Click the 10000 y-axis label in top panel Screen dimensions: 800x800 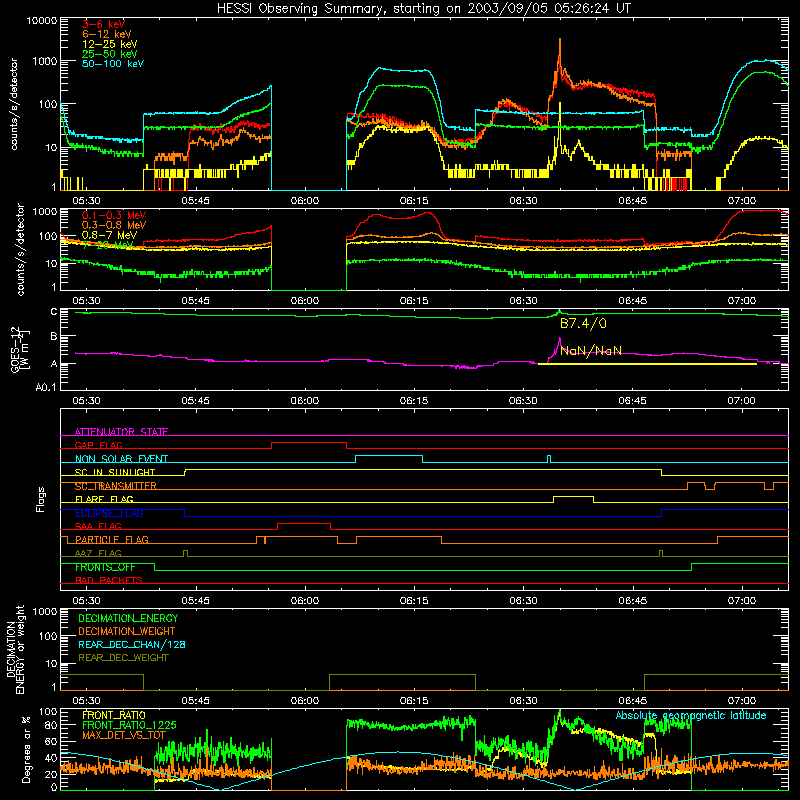point(42,21)
